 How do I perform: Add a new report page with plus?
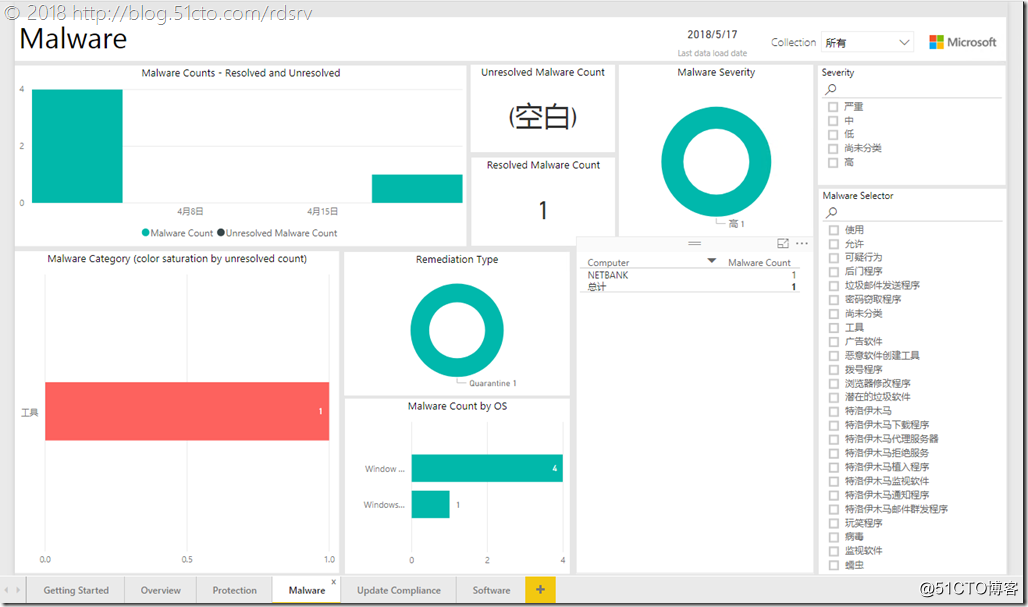[x=540, y=589]
